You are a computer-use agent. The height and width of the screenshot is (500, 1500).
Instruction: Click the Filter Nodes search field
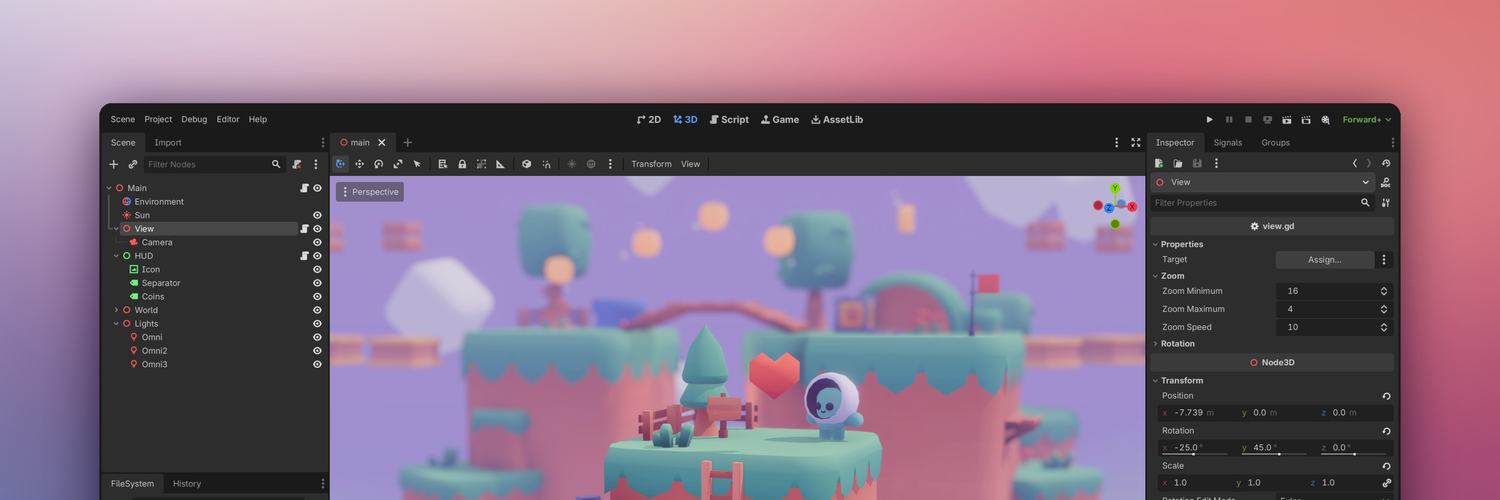pos(214,164)
